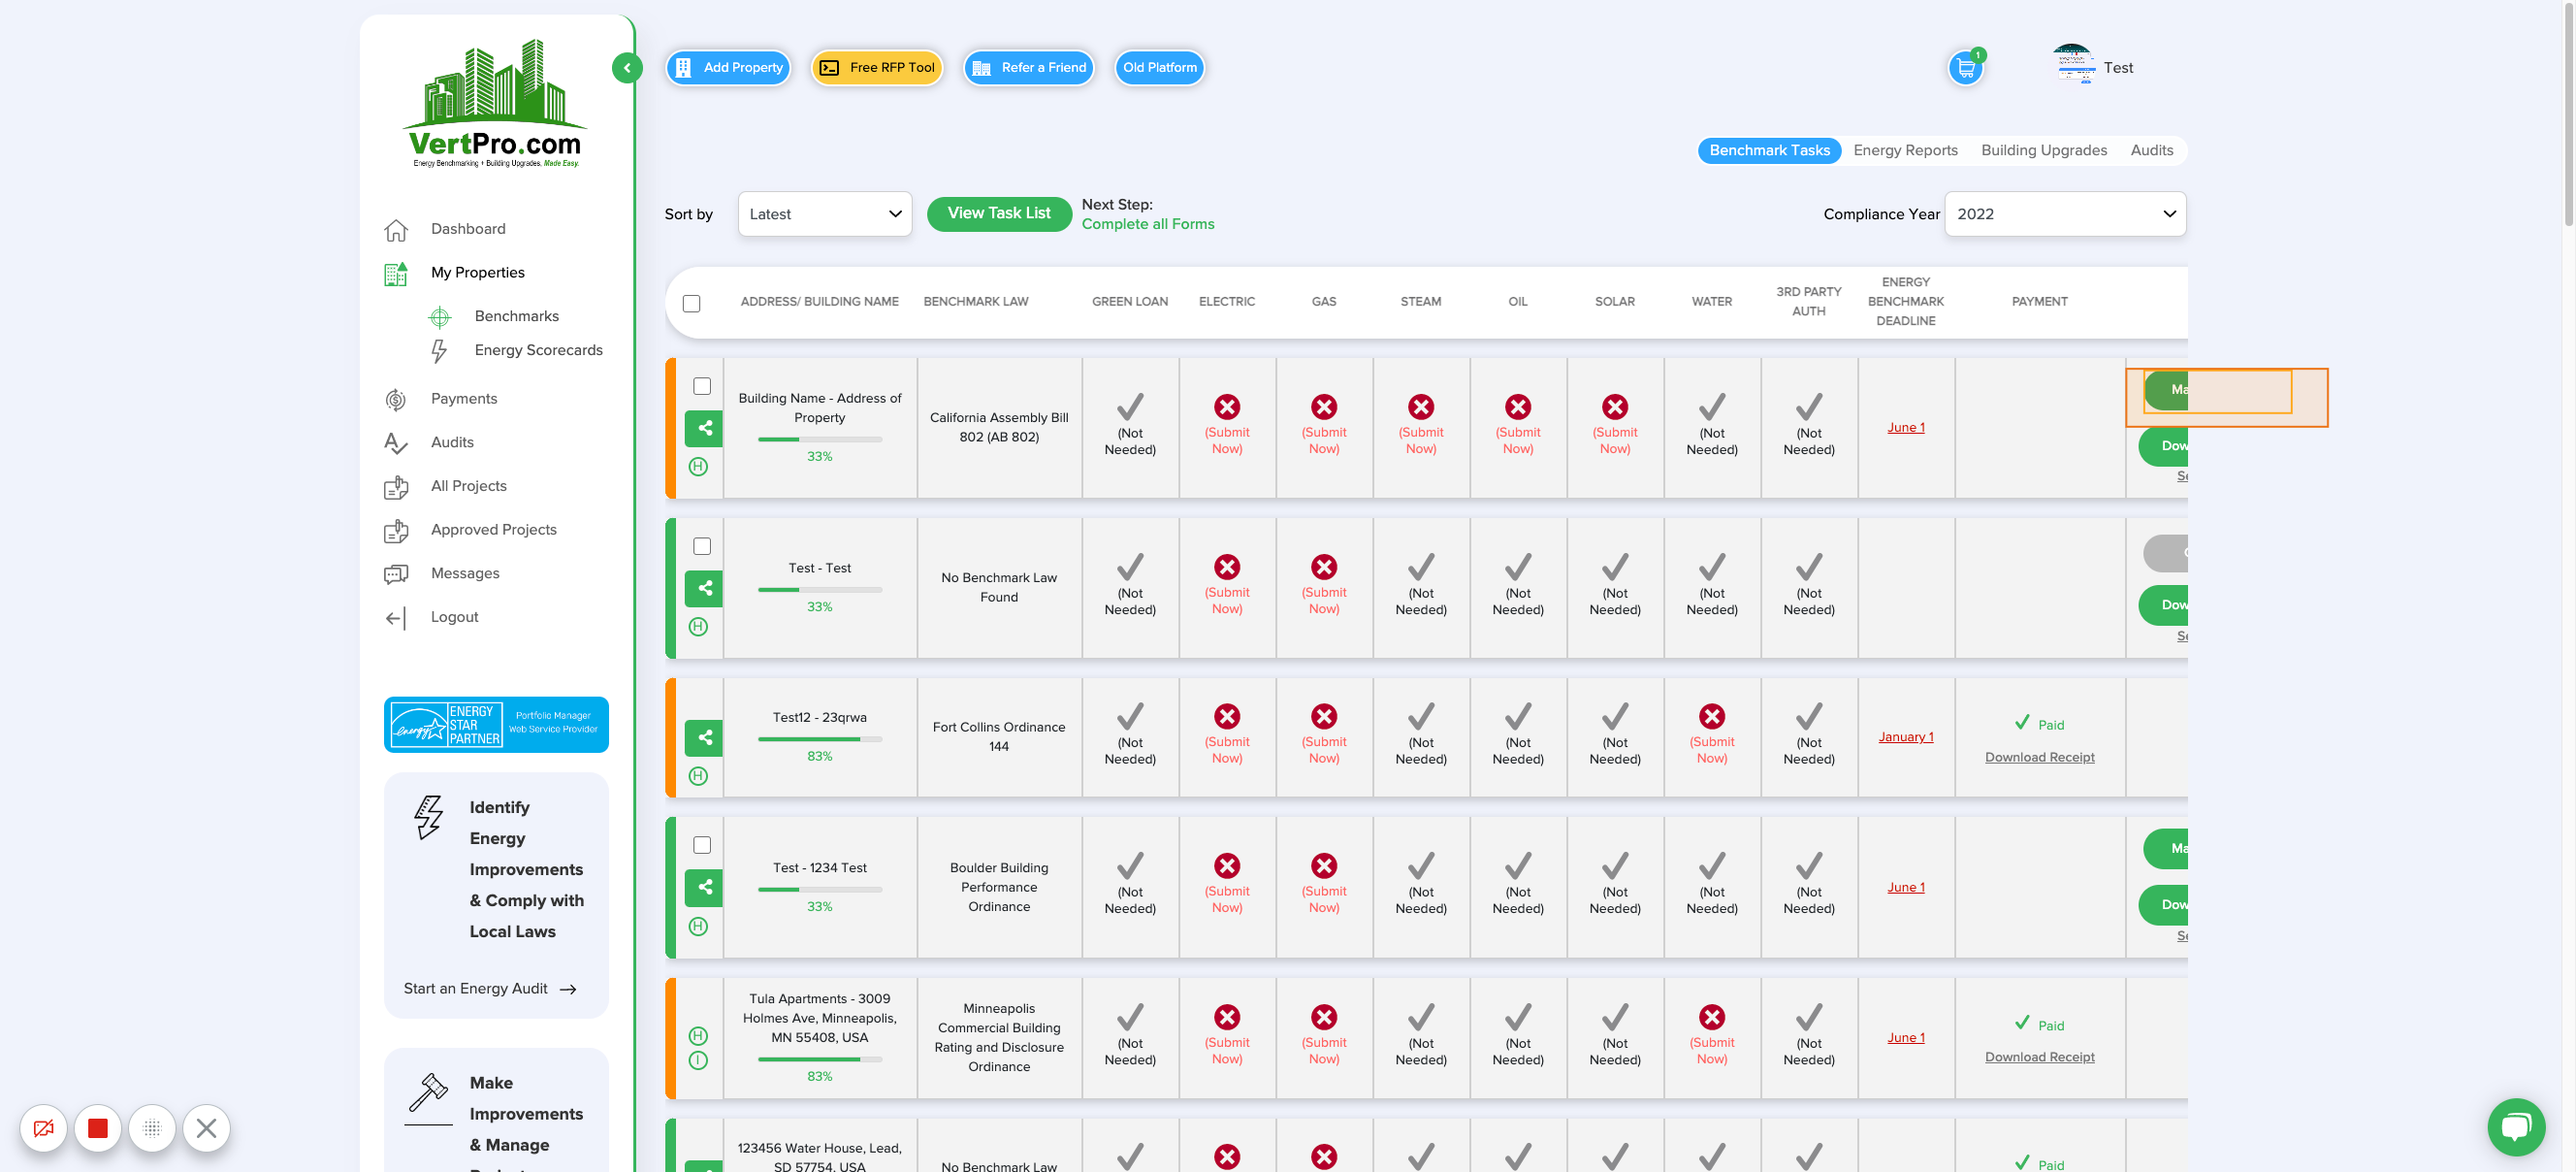Open the Sort by Latest dropdown
This screenshot has width=2576, height=1172.
coord(824,214)
